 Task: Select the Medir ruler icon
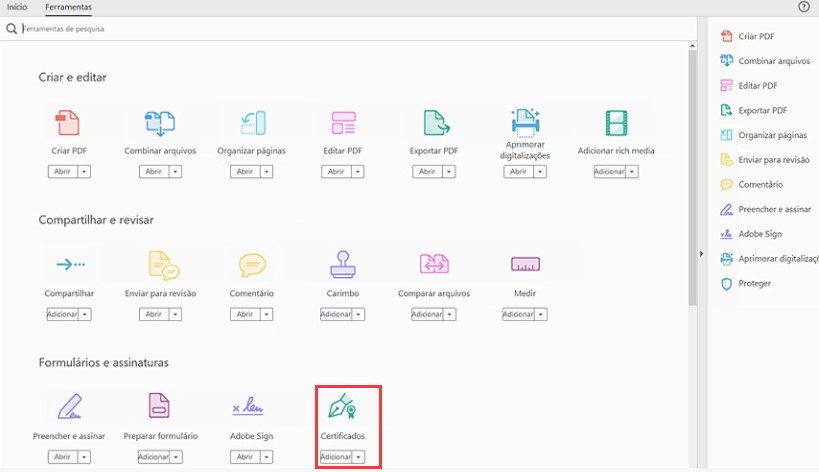tap(525, 264)
